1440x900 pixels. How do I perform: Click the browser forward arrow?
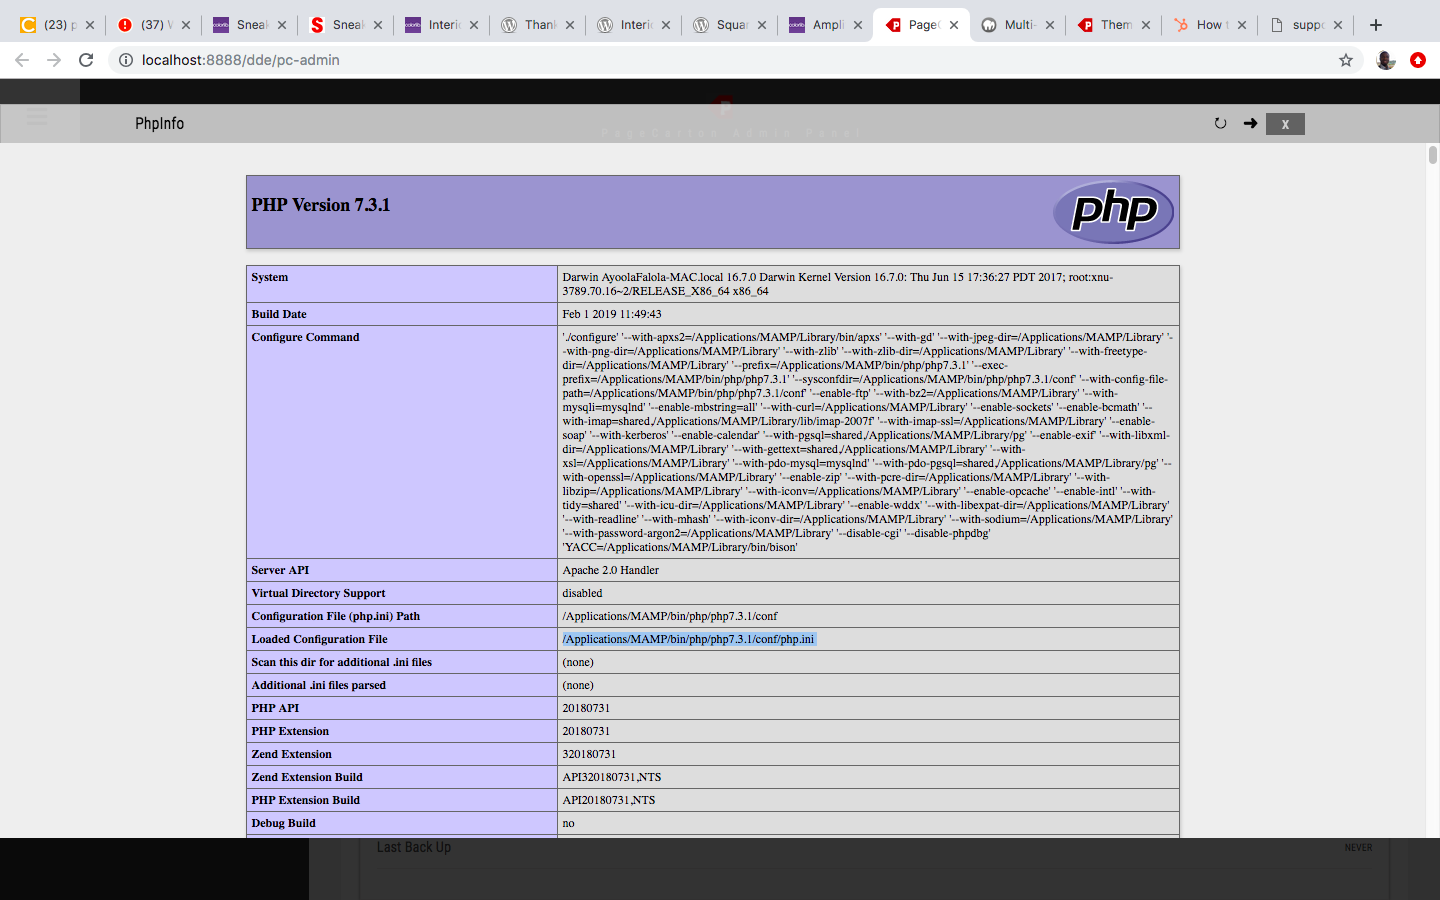tap(54, 60)
